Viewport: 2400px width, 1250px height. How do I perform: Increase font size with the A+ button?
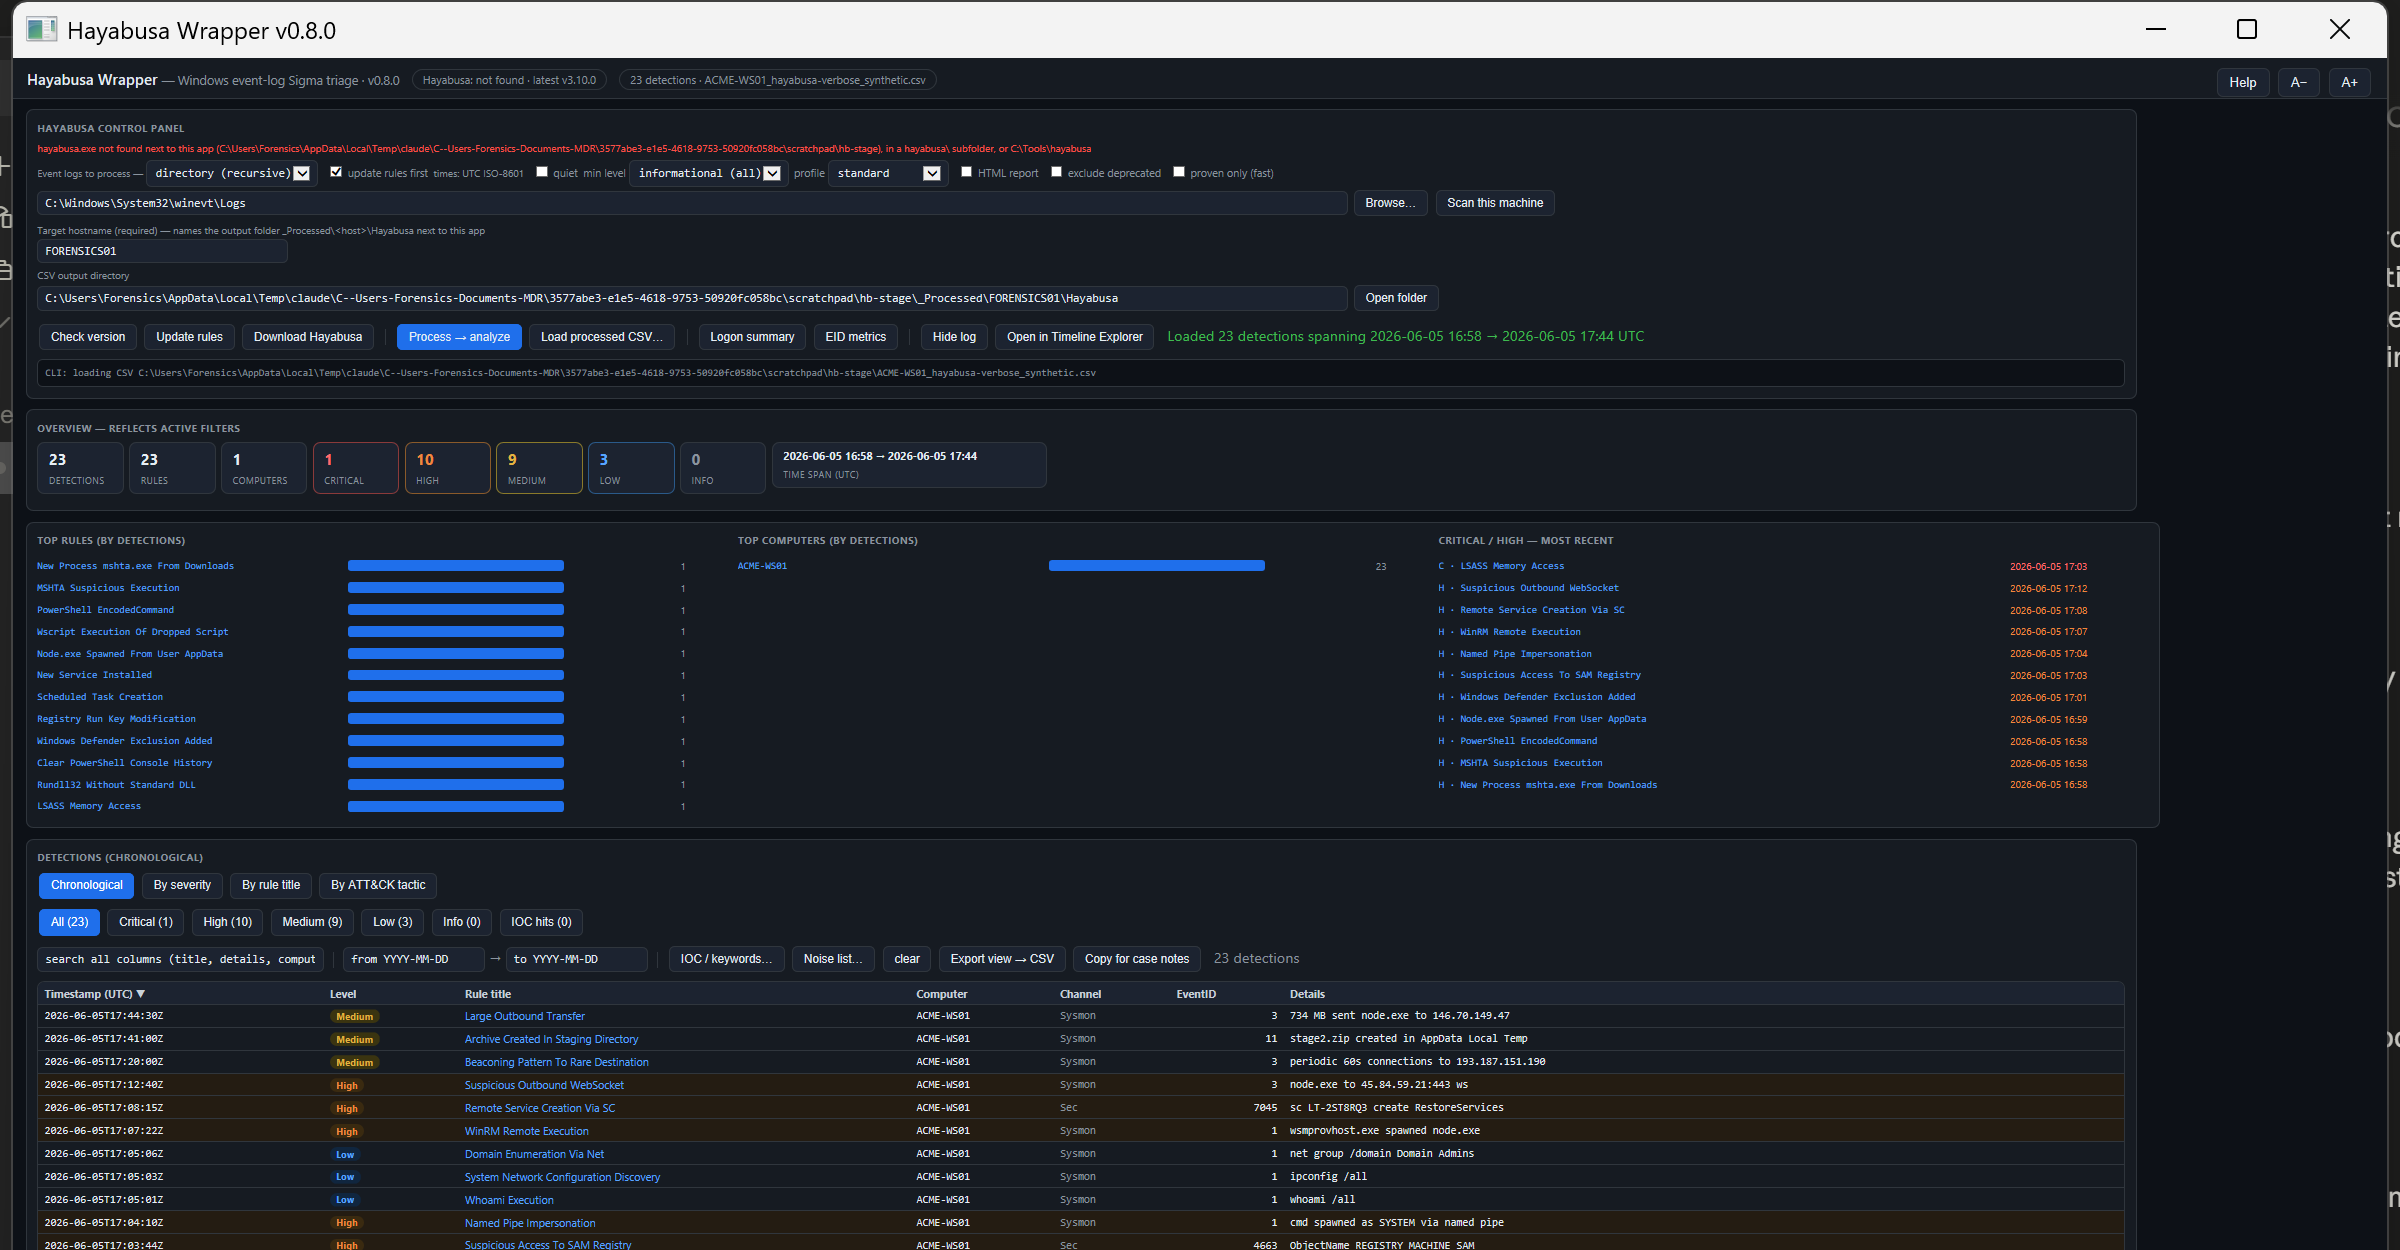(x=2349, y=82)
